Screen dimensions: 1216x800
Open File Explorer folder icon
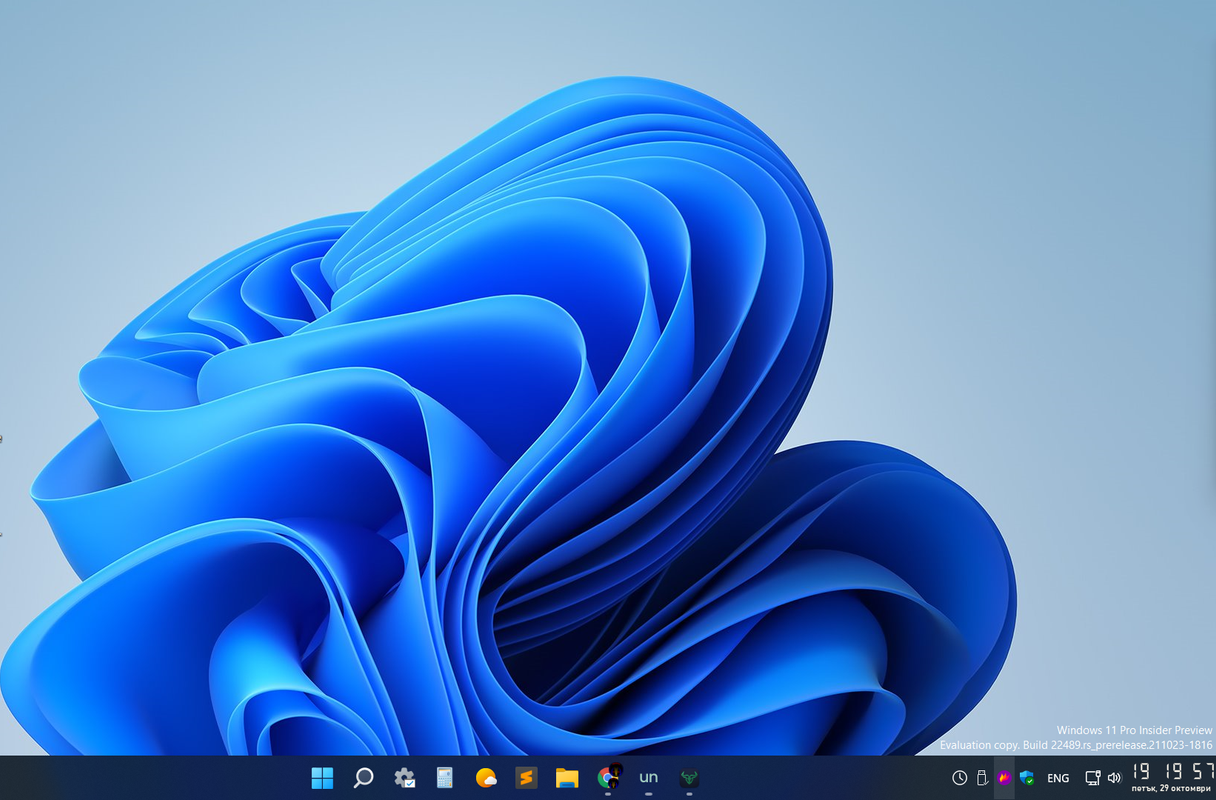[x=567, y=777]
